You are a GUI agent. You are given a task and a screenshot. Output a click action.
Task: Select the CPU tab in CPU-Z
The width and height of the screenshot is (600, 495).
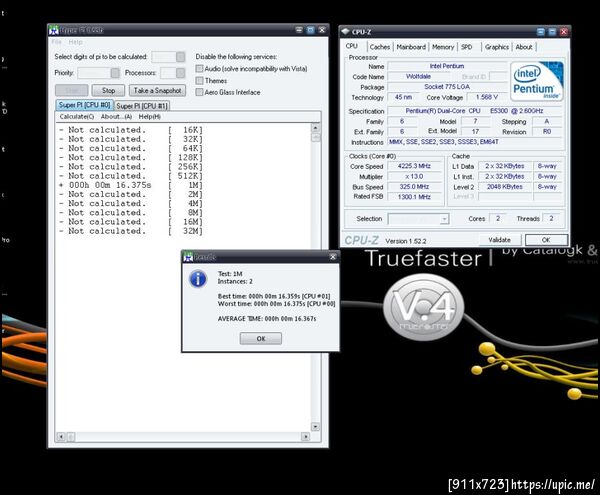(x=352, y=46)
